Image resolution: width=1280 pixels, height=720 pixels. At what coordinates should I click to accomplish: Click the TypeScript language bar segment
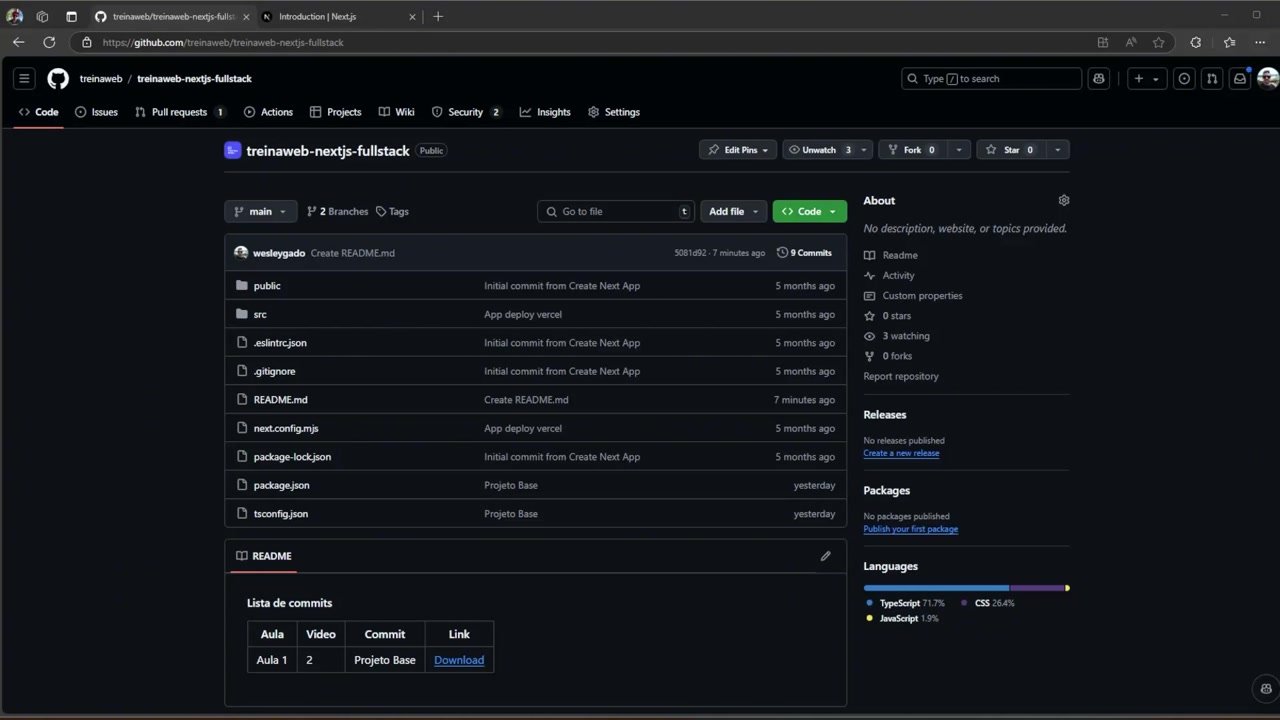(936, 588)
